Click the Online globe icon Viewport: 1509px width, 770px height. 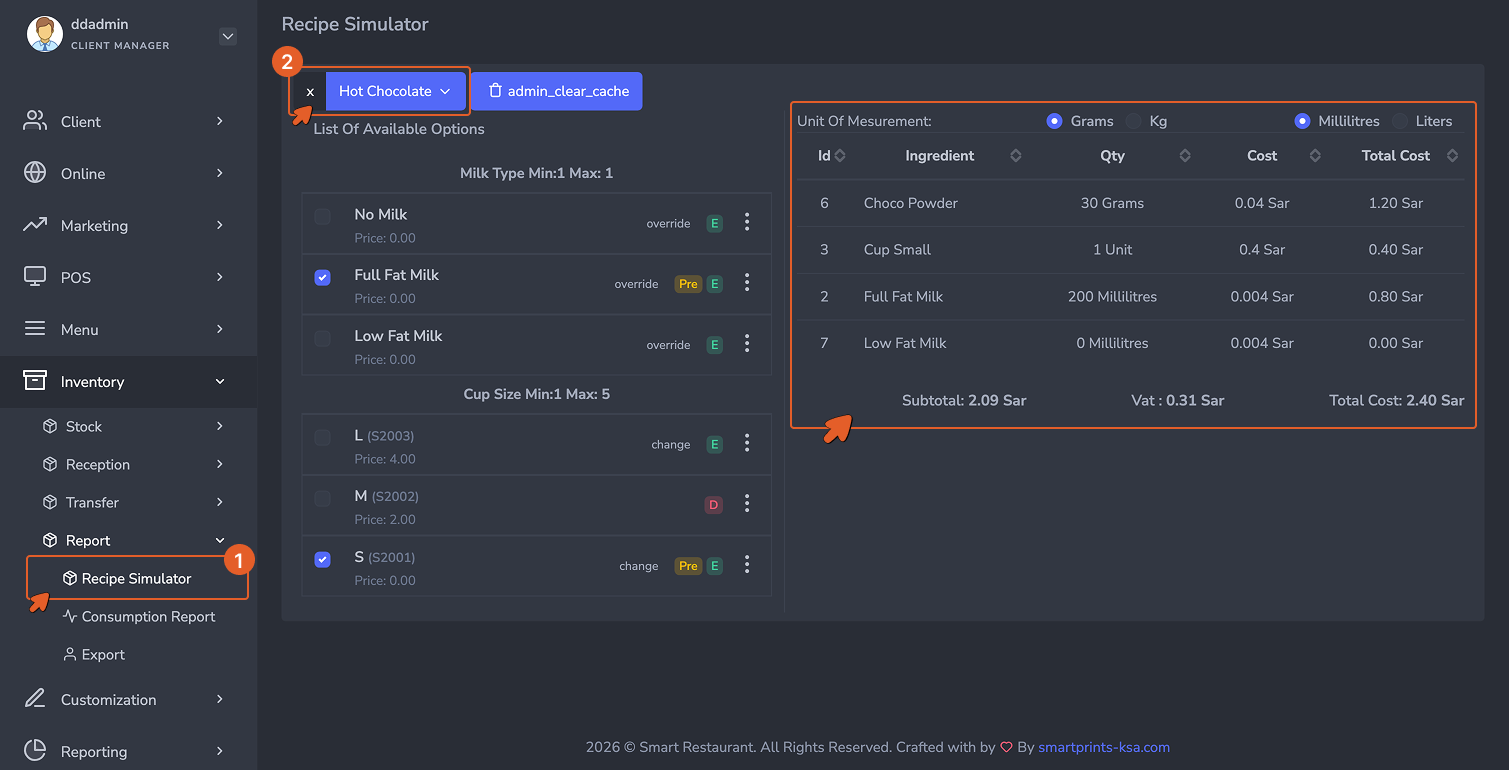click(35, 173)
